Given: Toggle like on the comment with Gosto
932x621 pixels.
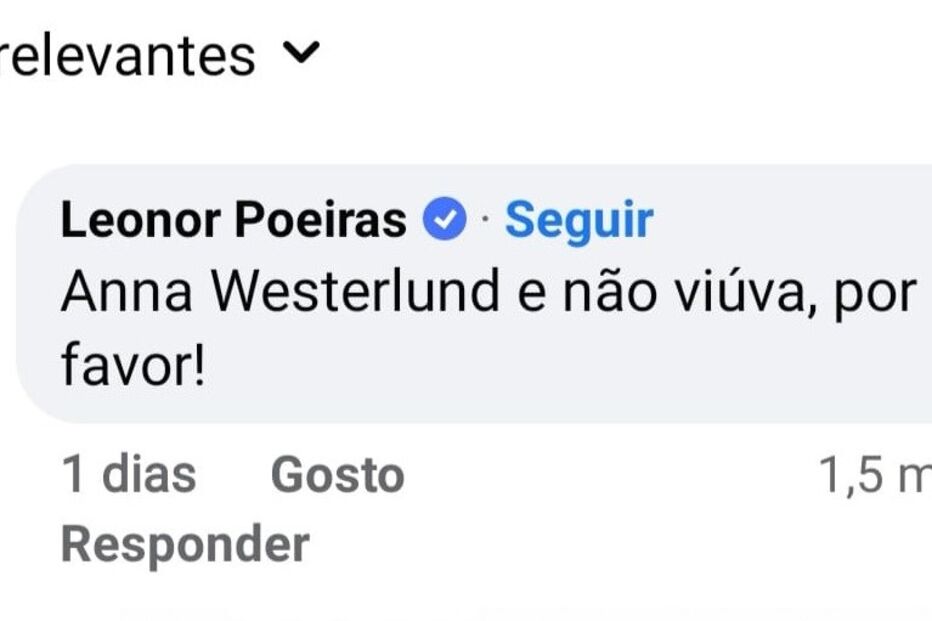Looking at the screenshot, I should click(334, 473).
